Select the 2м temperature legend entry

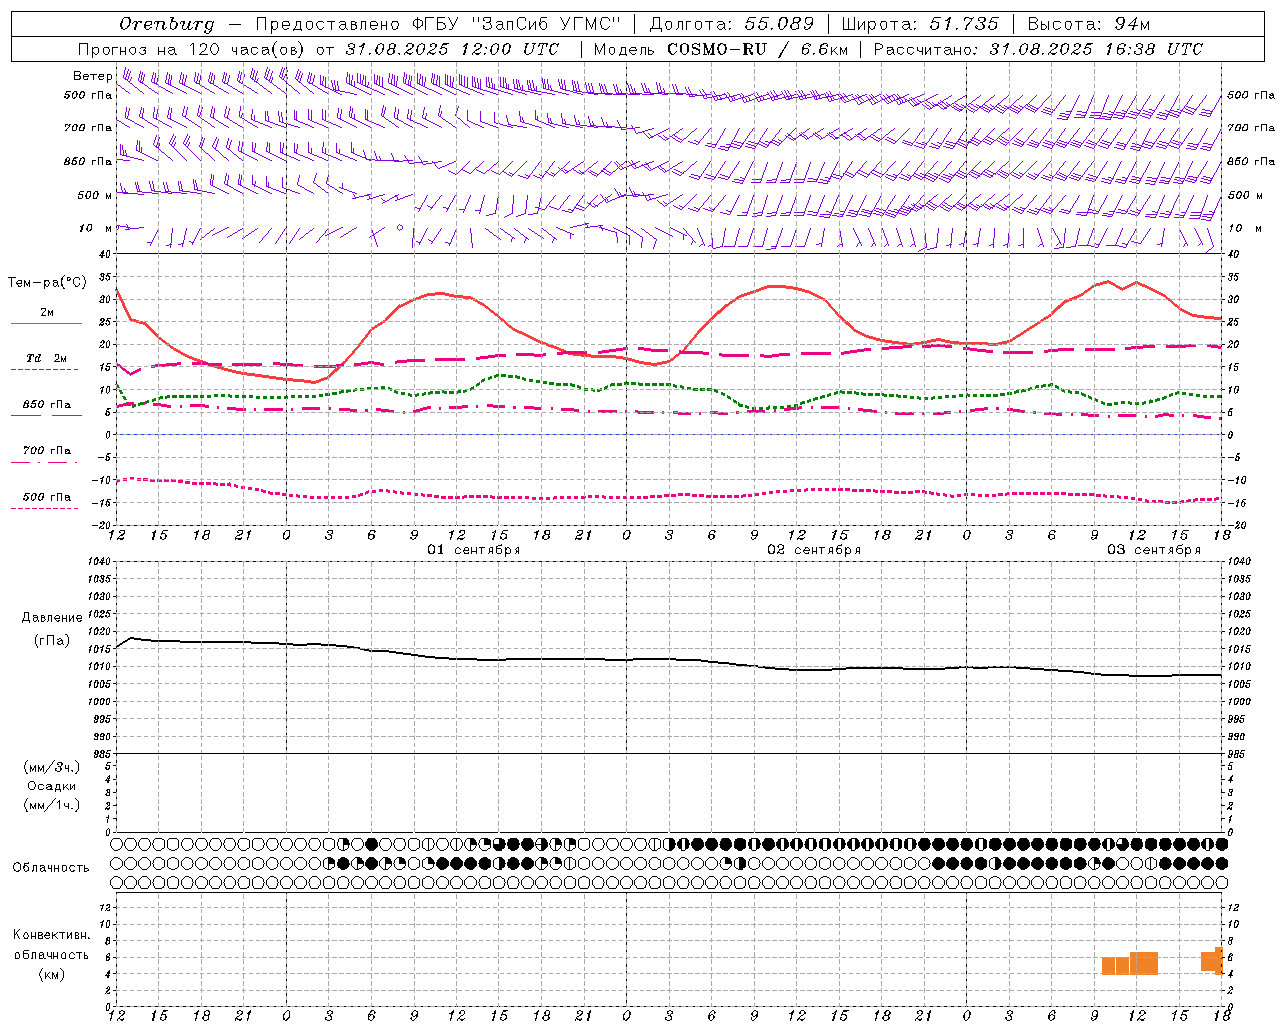(47, 312)
